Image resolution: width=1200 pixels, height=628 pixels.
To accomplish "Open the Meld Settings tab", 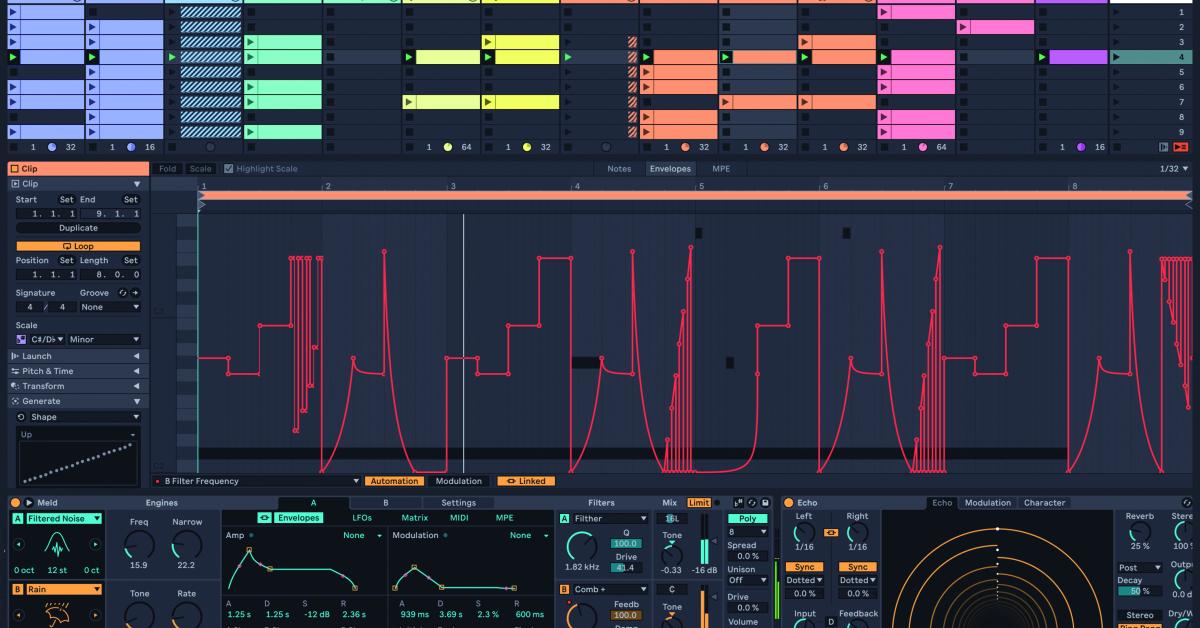I will click(459, 503).
